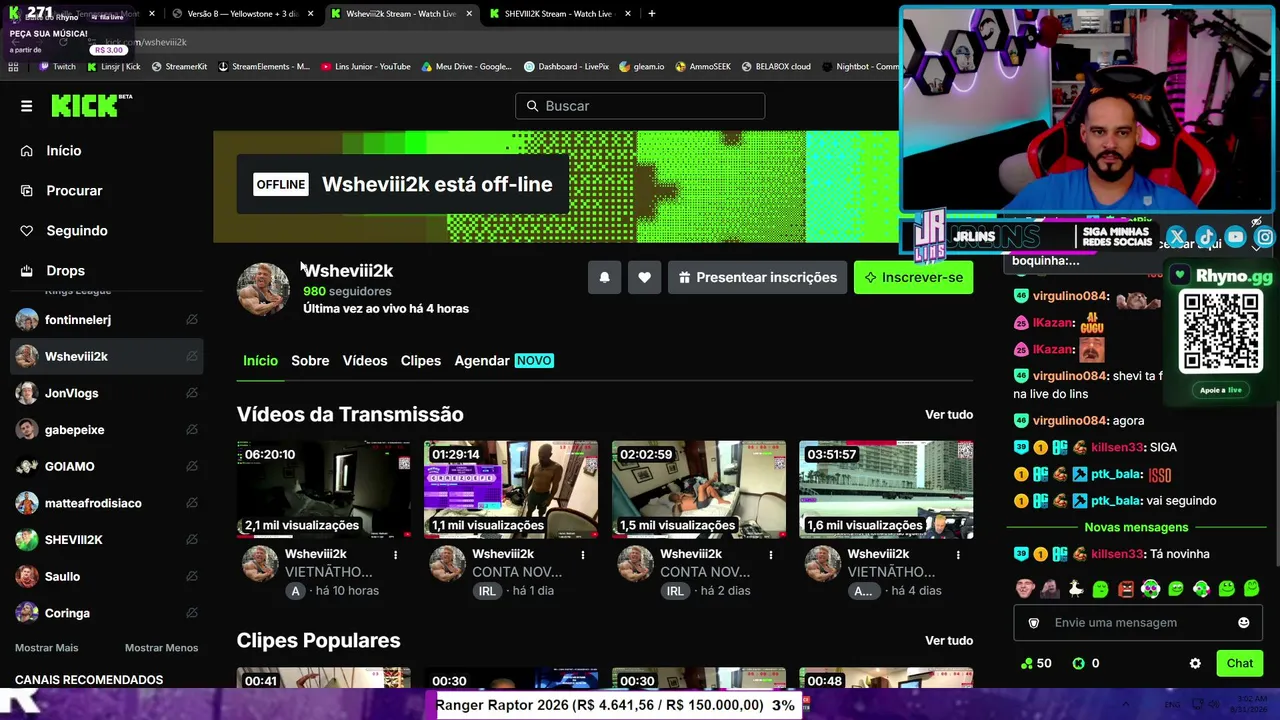Click the green Inscrever-se button

click(x=913, y=277)
